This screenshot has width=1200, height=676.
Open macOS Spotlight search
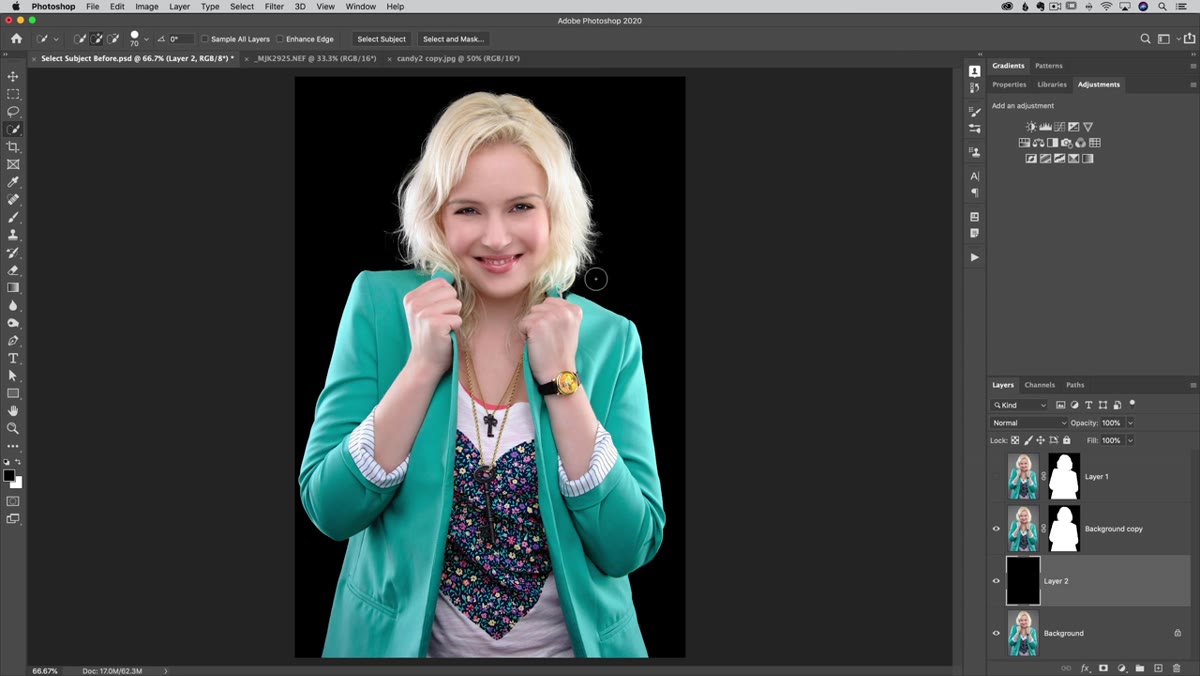[1162, 6]
